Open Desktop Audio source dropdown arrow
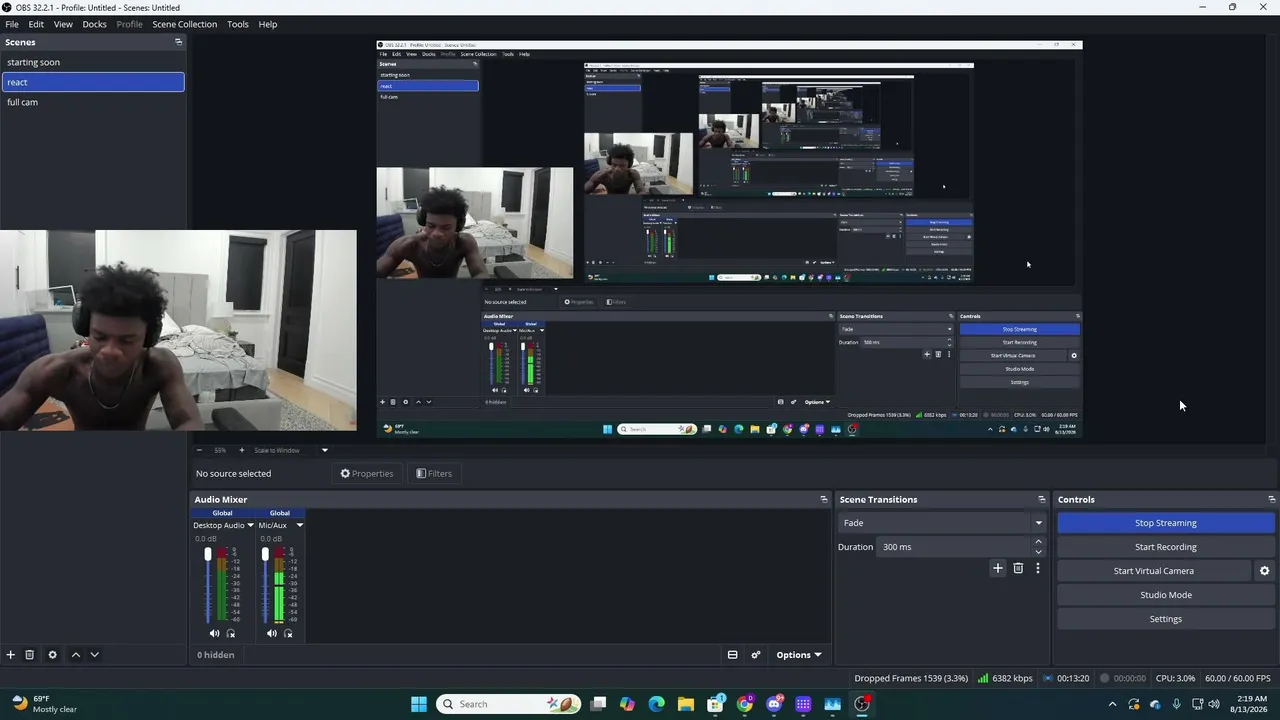 (x=250, y=525)
